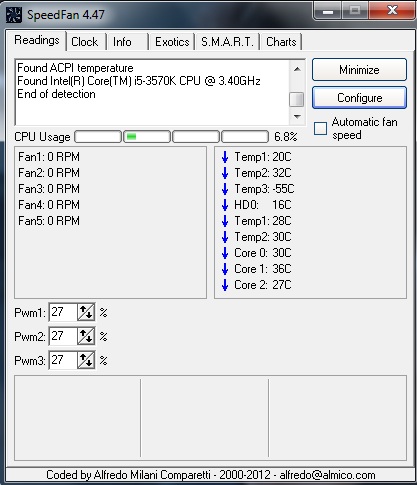Click the blue arrow beside Temp2: 32C

pyautogui.click(x=225, y=173)
